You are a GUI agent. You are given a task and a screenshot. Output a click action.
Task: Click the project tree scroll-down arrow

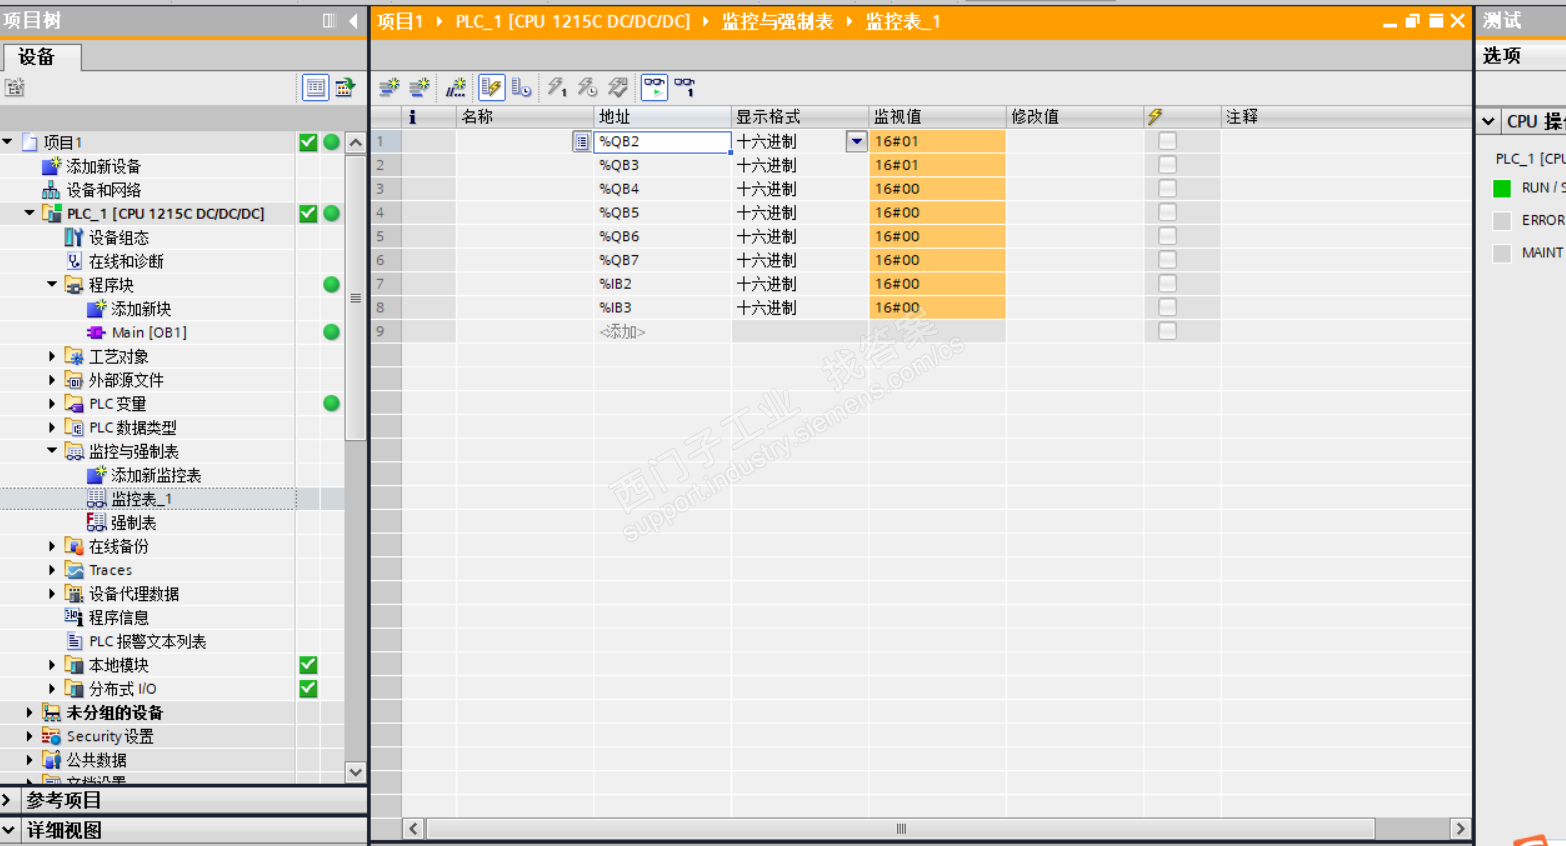[x=356, y=772]
